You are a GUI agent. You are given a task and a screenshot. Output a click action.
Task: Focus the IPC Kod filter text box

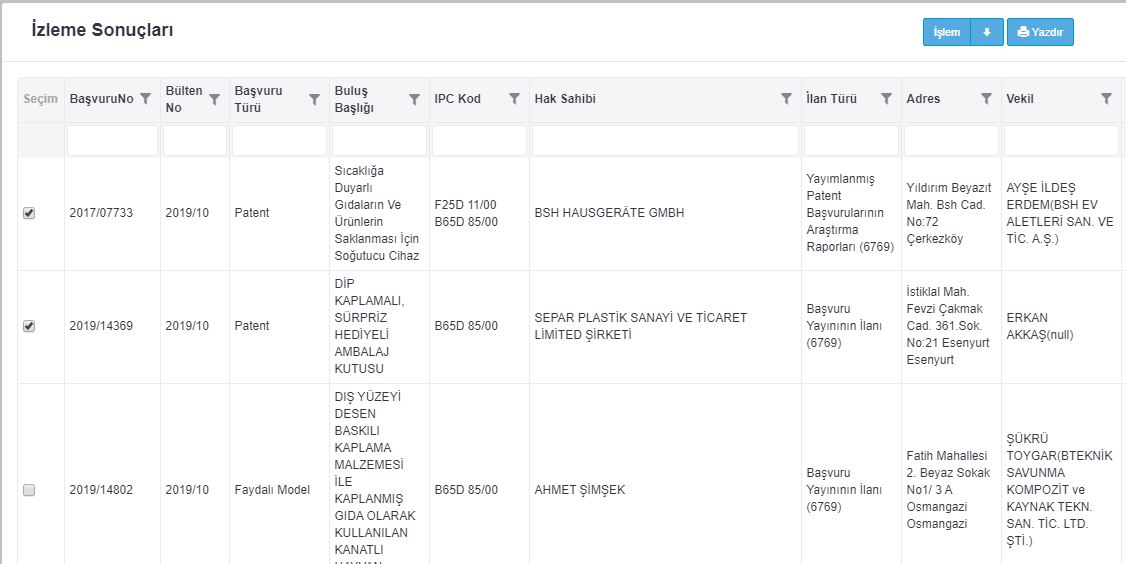479,141
